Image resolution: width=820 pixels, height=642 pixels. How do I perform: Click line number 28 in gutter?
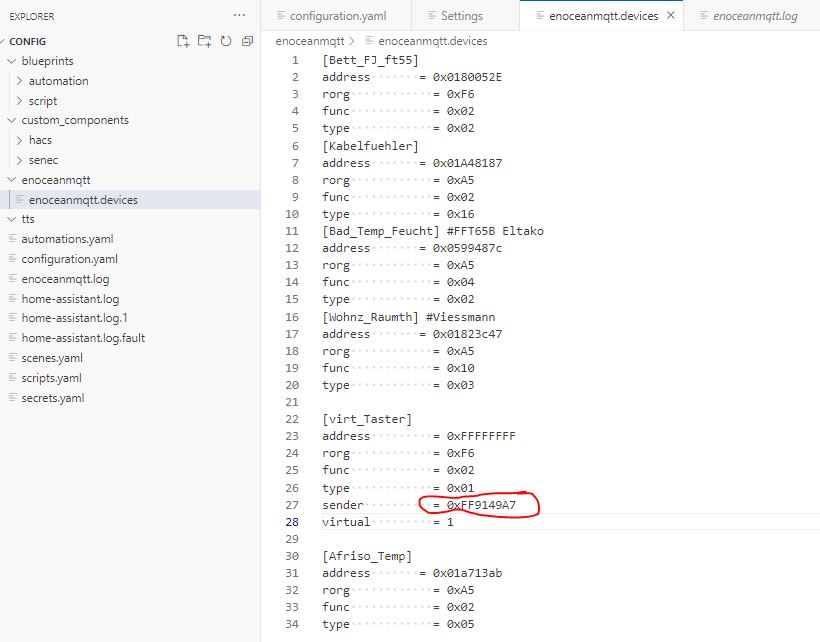tap(293, 522)
